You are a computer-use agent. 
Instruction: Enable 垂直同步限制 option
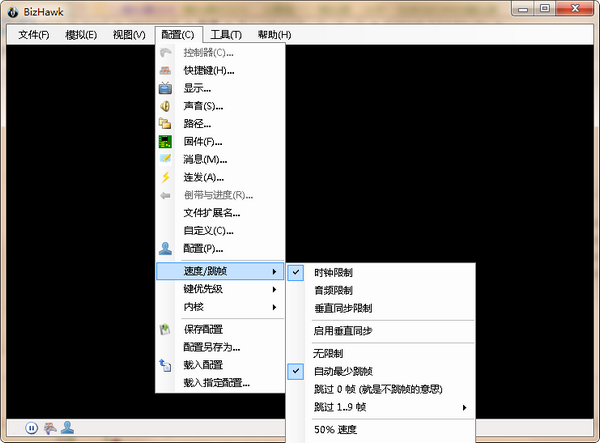coord(381,308)
